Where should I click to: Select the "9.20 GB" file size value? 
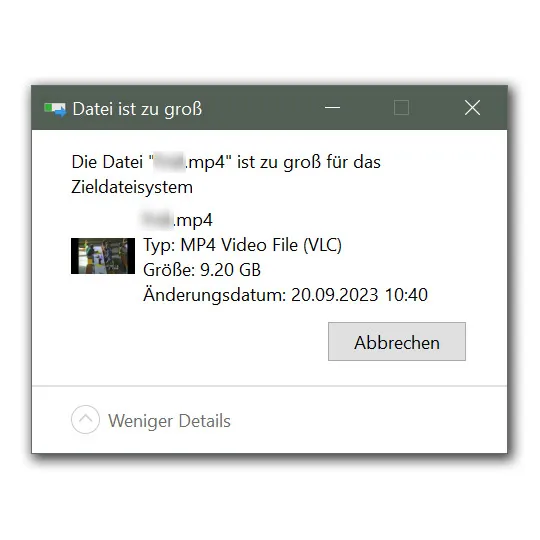point(230,270)
